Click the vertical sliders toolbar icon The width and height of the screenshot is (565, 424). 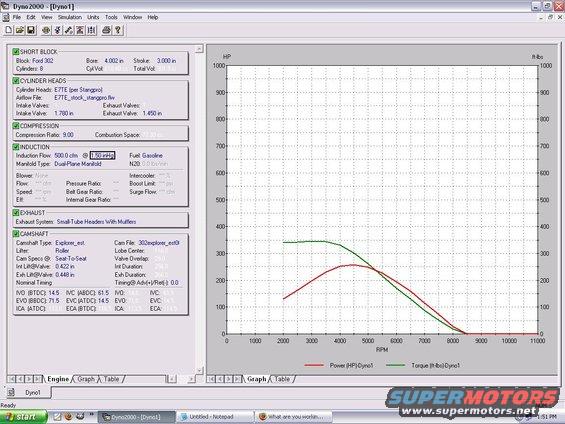[x=92, y=30]
